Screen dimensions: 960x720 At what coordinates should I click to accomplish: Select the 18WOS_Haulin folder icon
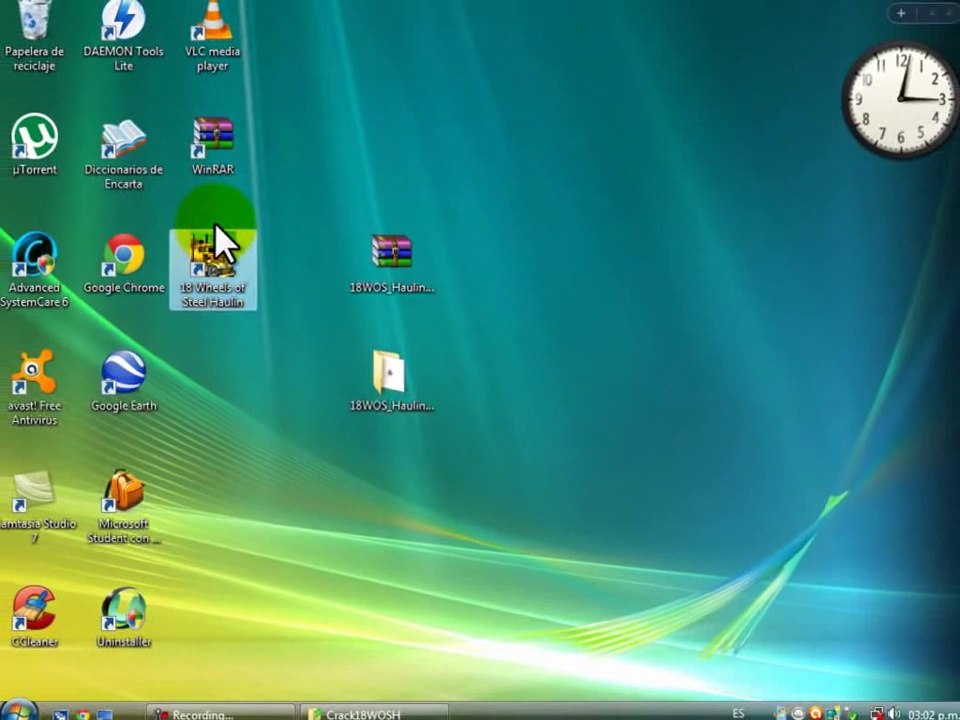[x=392, y=381]
